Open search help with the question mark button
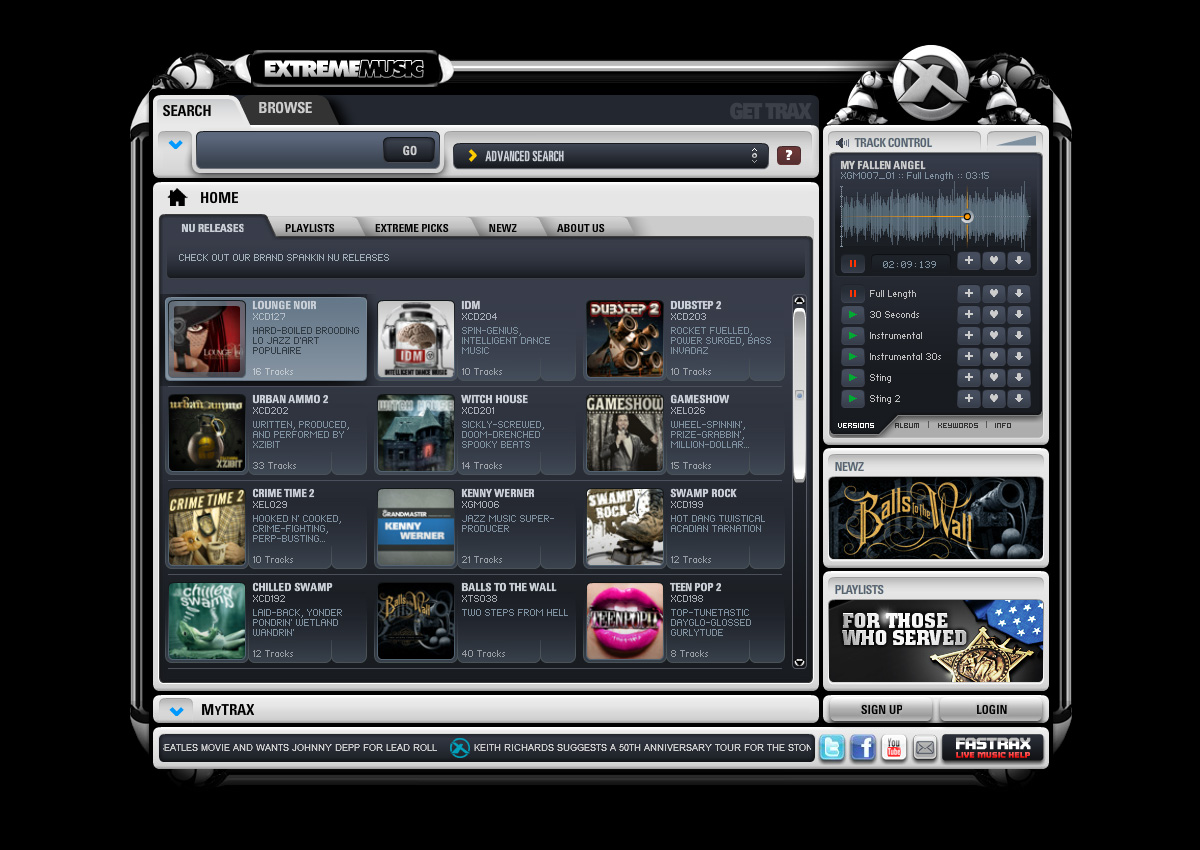The image size is (1200, 850). [x=789, y=155]
